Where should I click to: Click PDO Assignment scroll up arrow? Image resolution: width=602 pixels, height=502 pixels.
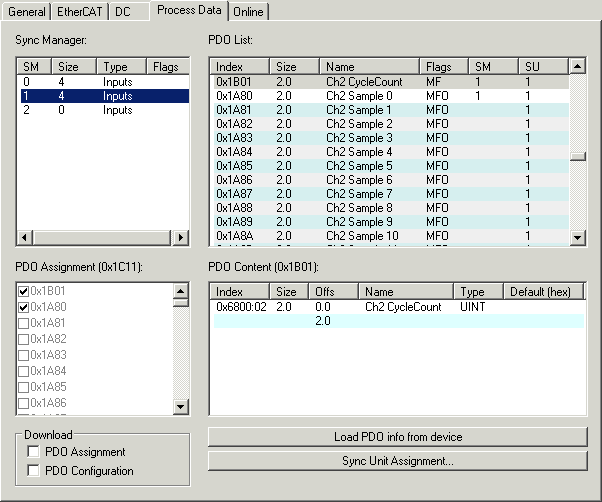[x=180, y=291]
